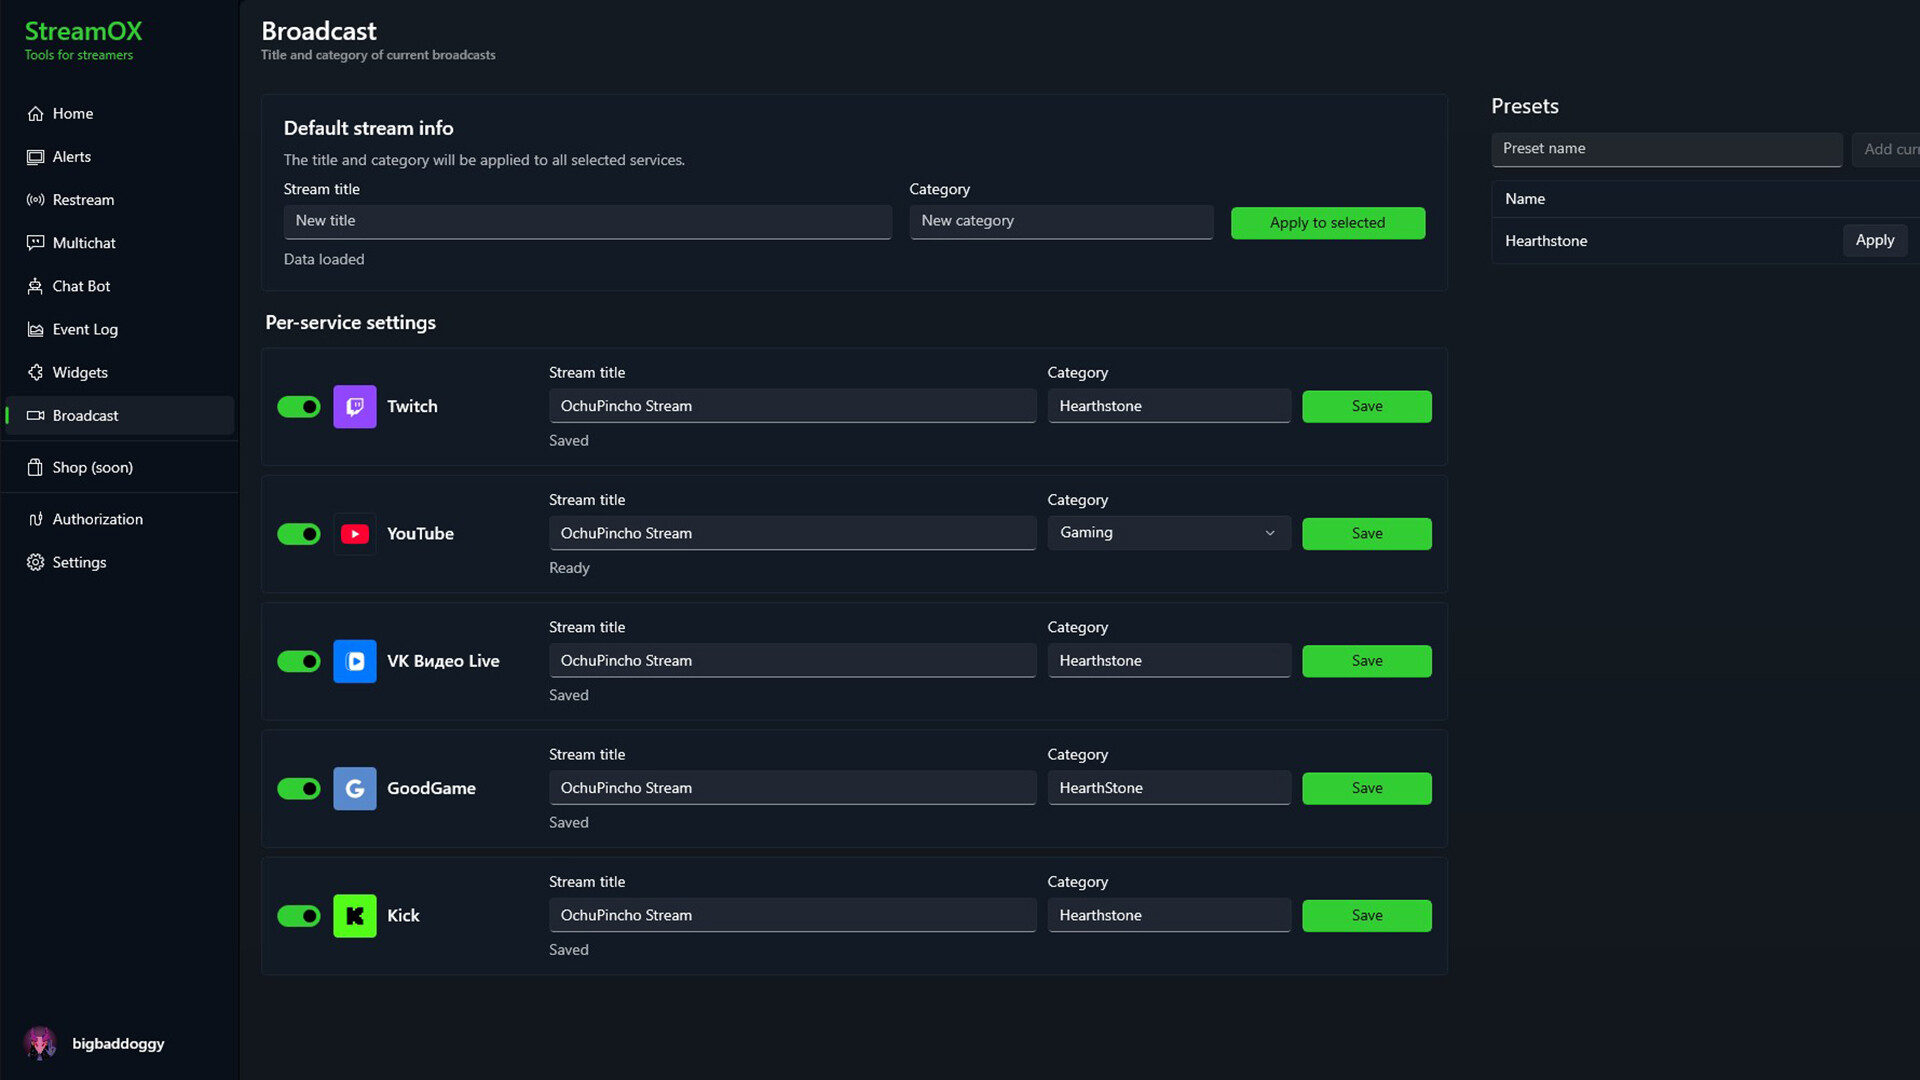Go to the Alerts page
Screen dimensions: 1920x1080
pyautogui.click(x=120, y=157)
